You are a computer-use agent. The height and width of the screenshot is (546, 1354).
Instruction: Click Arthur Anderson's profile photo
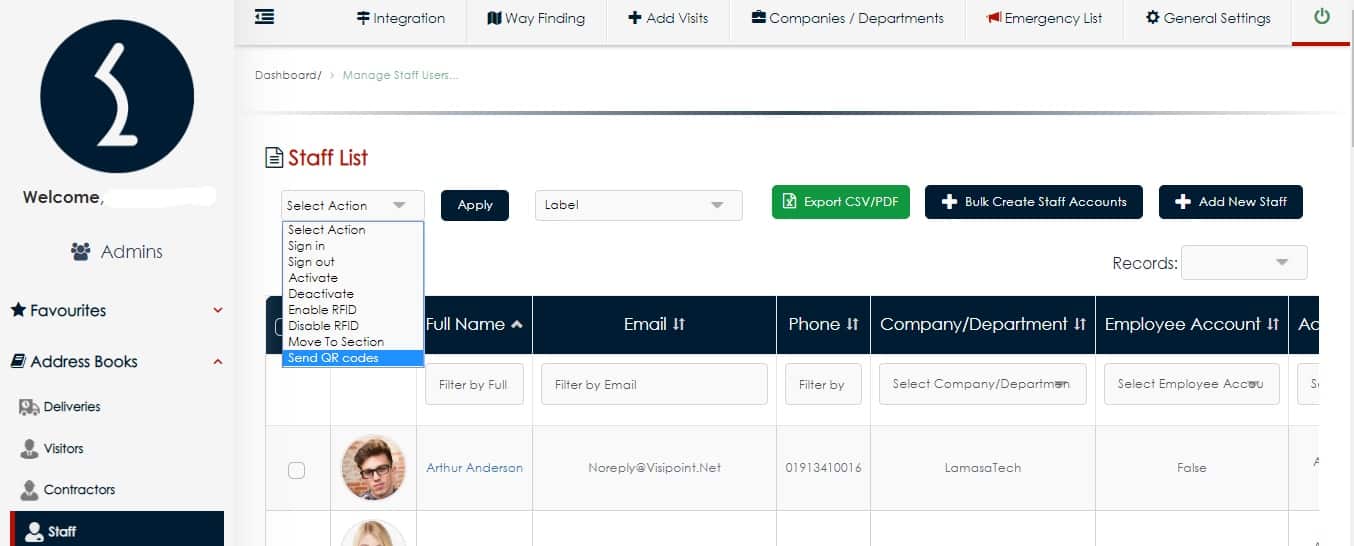point(372,468)
